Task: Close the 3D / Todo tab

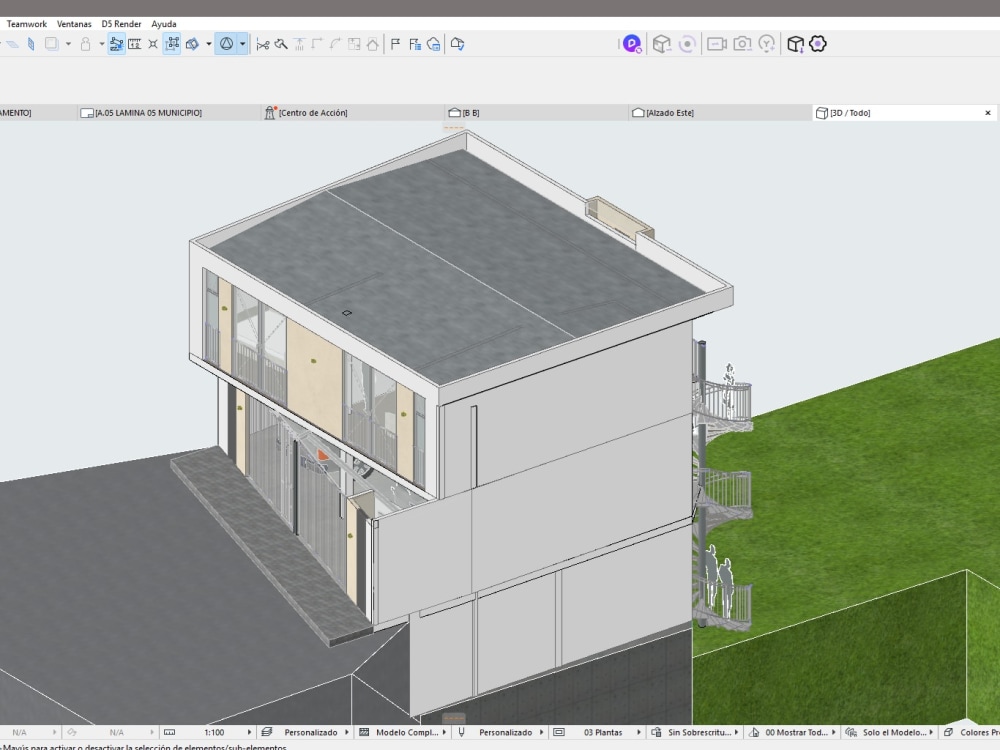Action: (x=988, y=113)
